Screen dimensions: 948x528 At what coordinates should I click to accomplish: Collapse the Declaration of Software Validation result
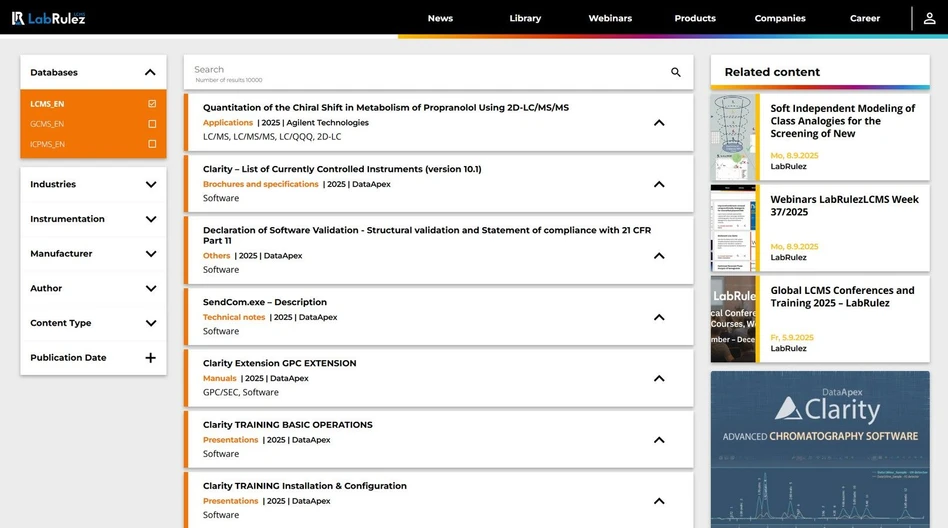[x=659, y=256]
